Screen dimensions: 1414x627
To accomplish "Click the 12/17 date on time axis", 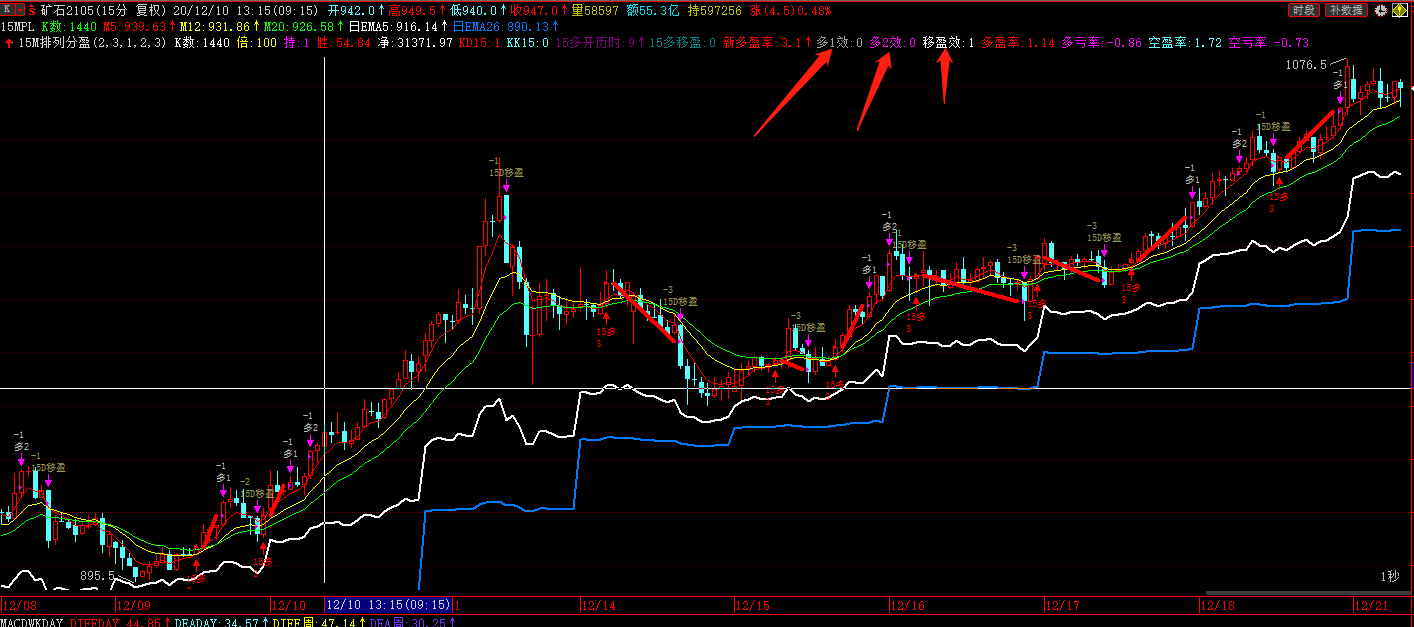I will point(1063,605).
